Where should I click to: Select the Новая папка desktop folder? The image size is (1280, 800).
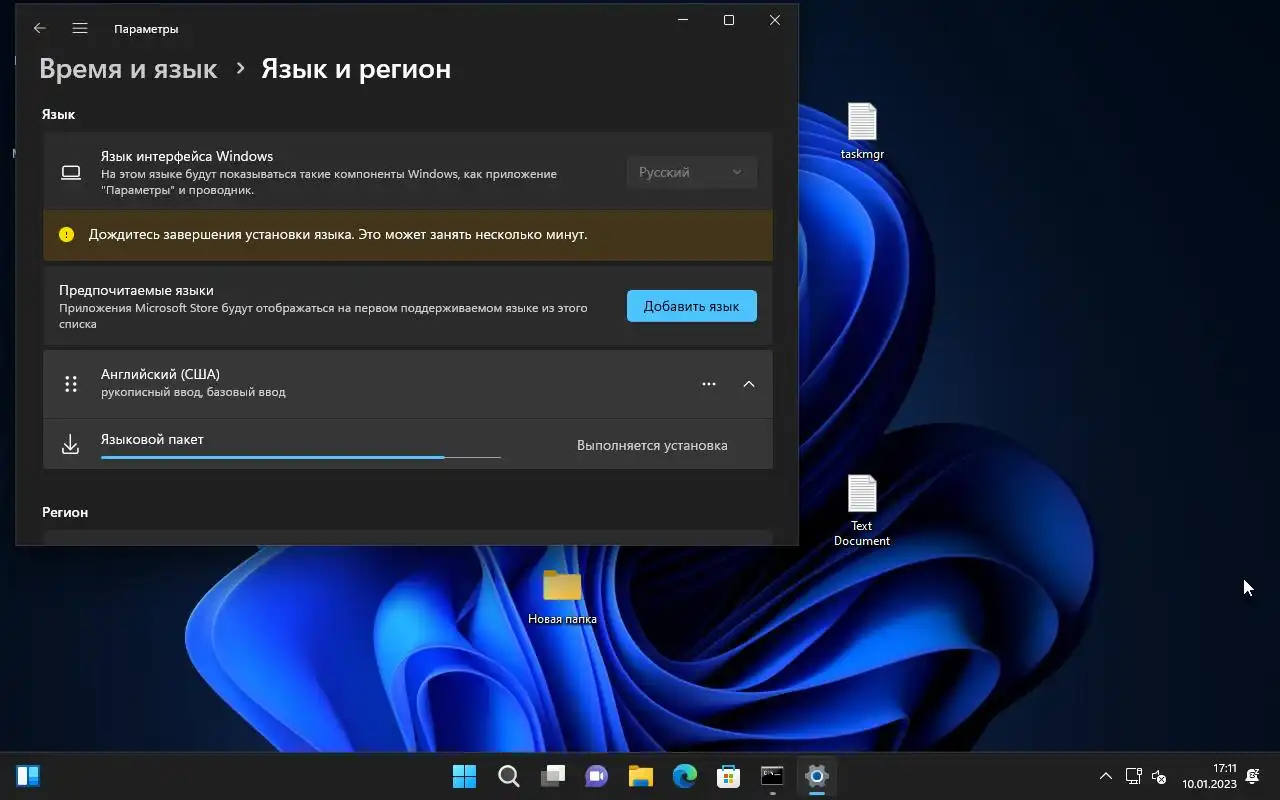point(562,597)
